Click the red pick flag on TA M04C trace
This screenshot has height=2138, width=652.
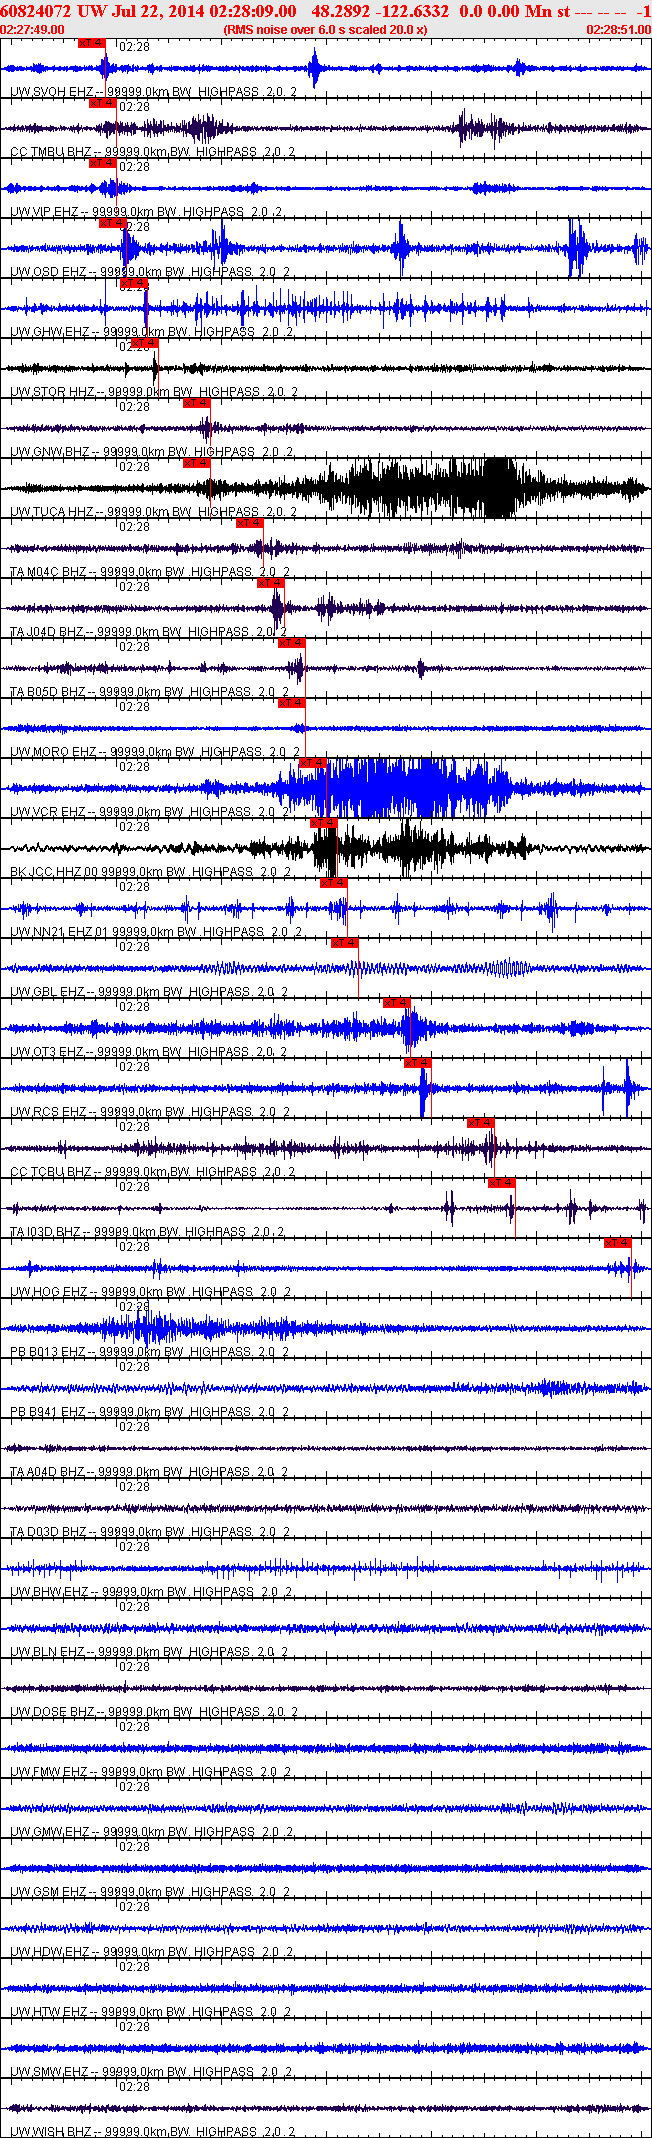(x=249, y=523)
